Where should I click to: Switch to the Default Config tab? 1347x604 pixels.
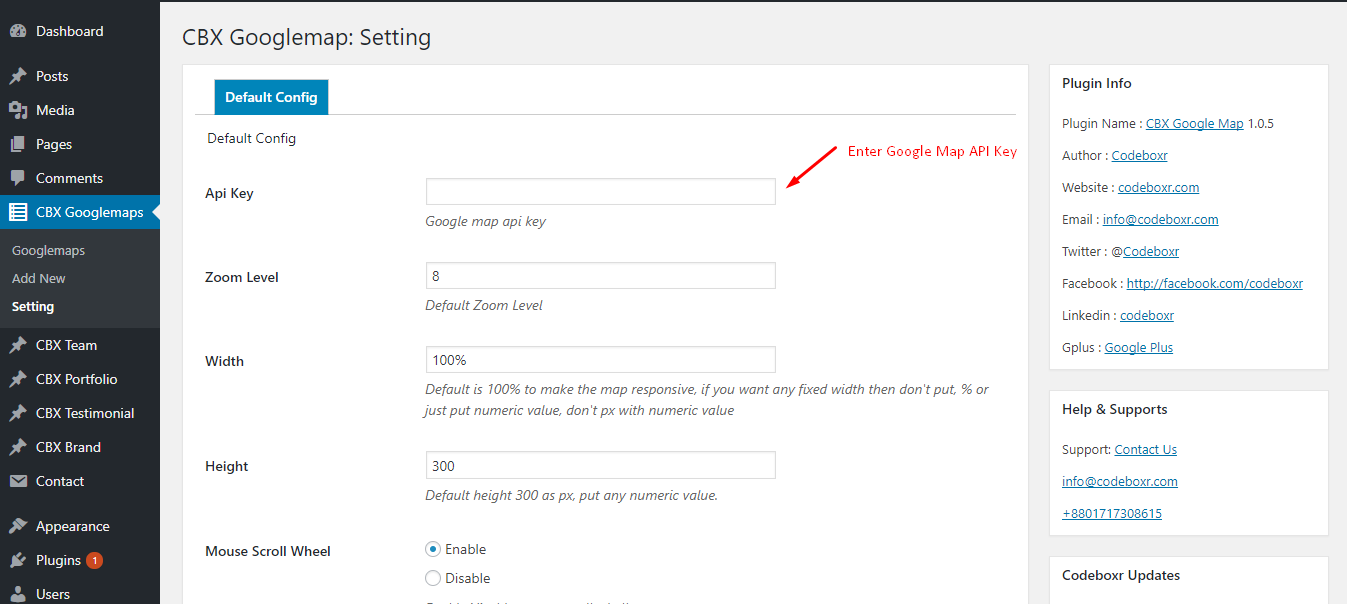[x=271, y=97]
